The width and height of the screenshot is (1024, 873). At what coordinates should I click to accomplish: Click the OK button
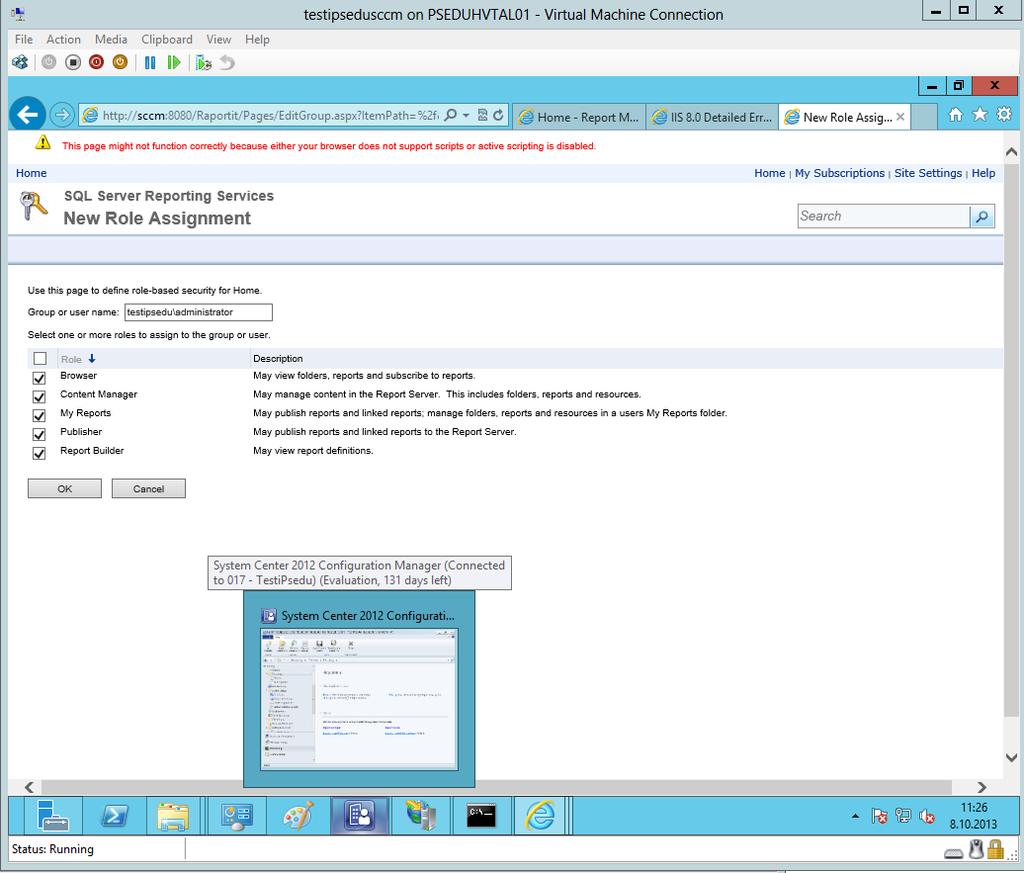coord(65,488)
